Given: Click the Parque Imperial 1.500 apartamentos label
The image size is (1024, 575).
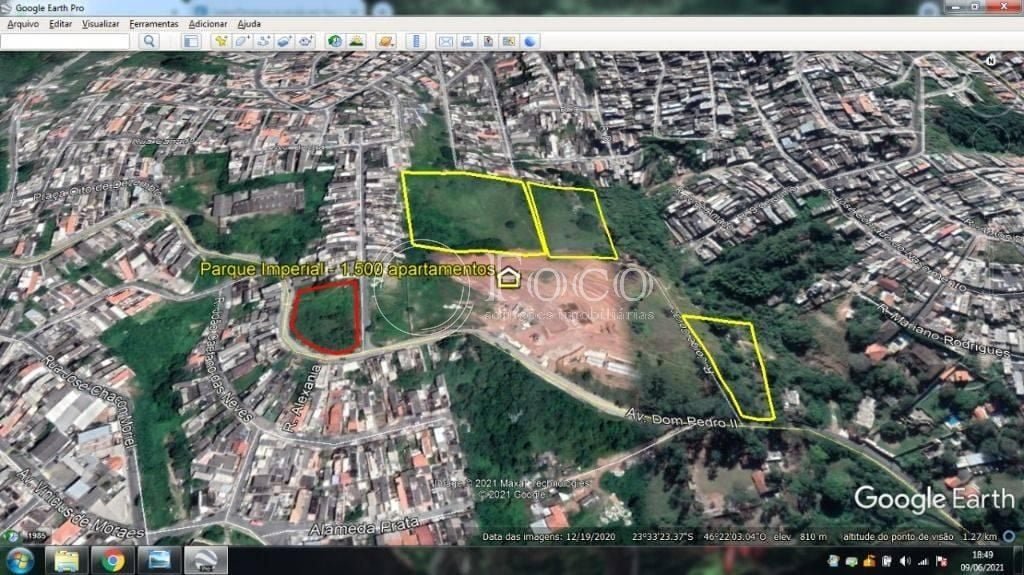Looking at the screenshot, I should pos(347,269).
